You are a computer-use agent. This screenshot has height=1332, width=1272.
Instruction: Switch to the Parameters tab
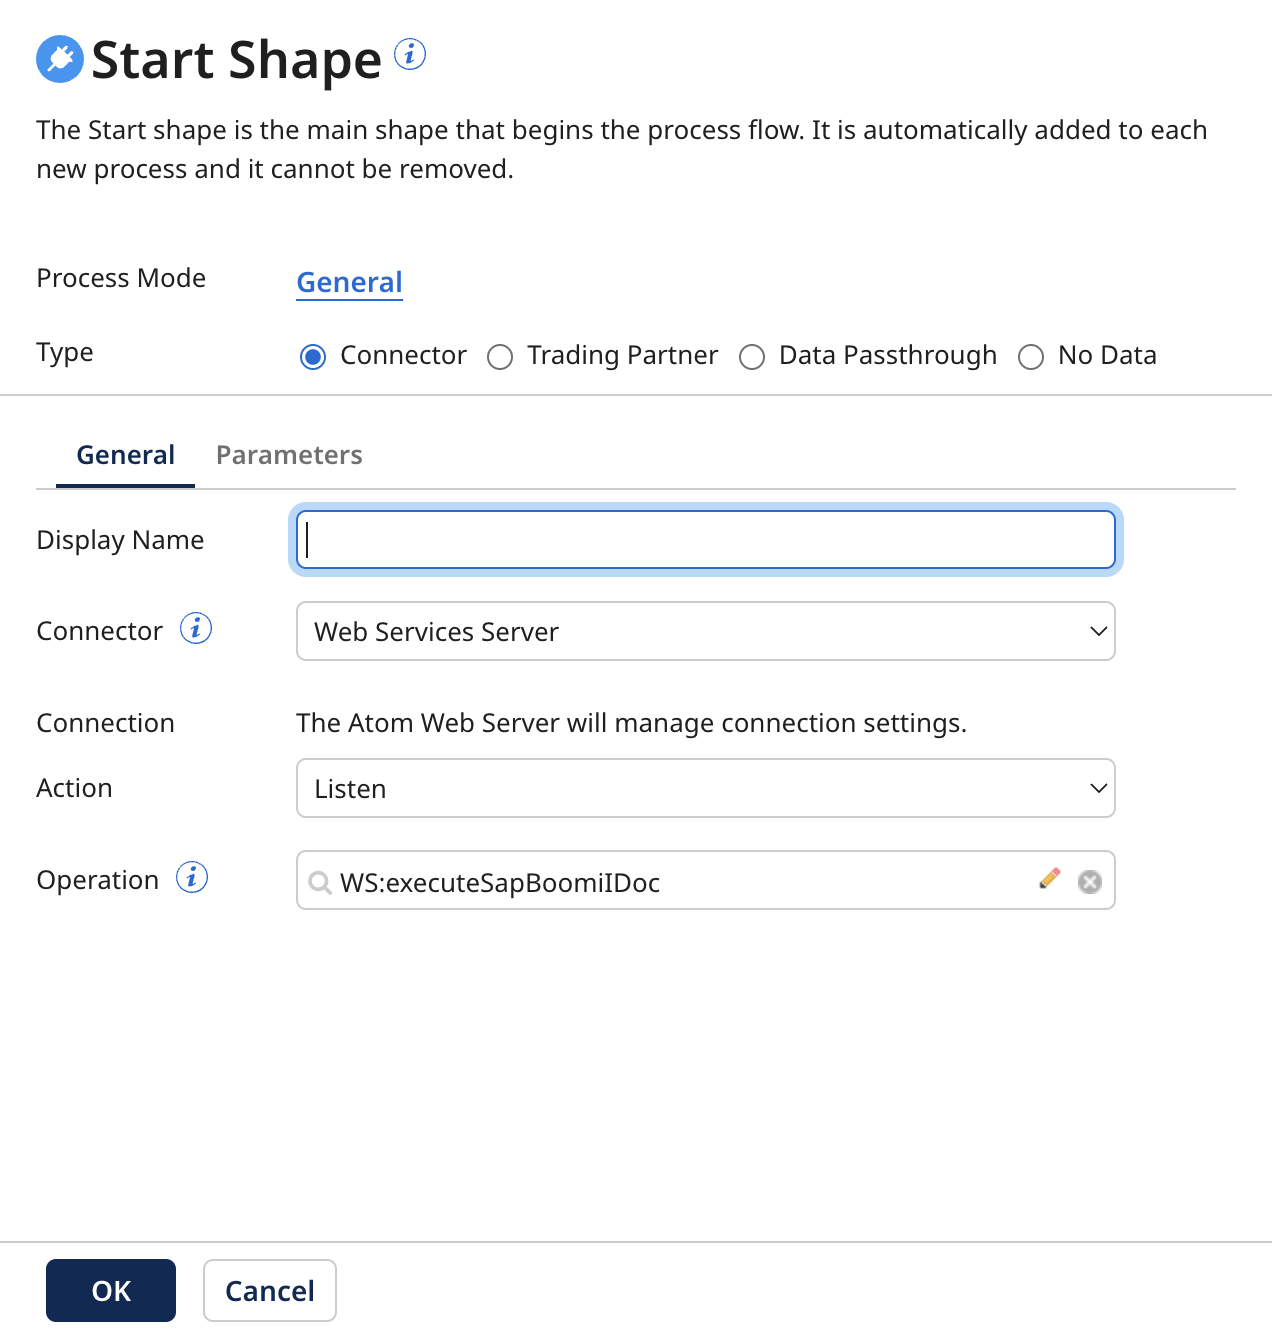click(288, 455)
